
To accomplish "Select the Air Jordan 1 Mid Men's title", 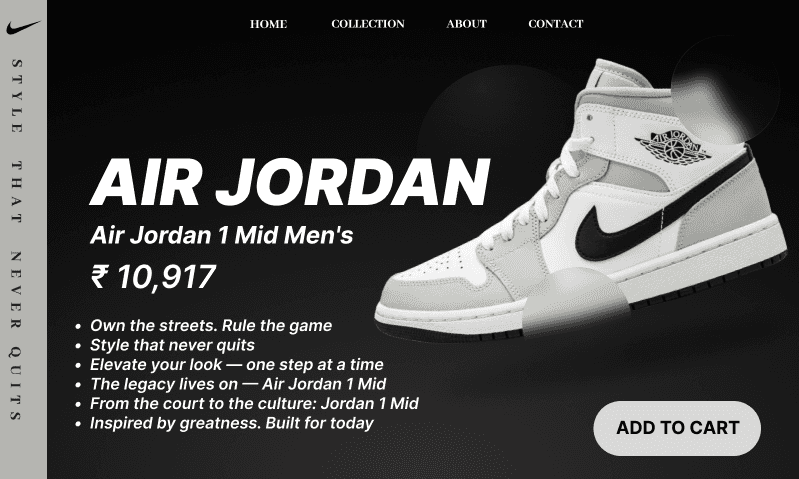I will pyautogui.click(x=222, y=235).
